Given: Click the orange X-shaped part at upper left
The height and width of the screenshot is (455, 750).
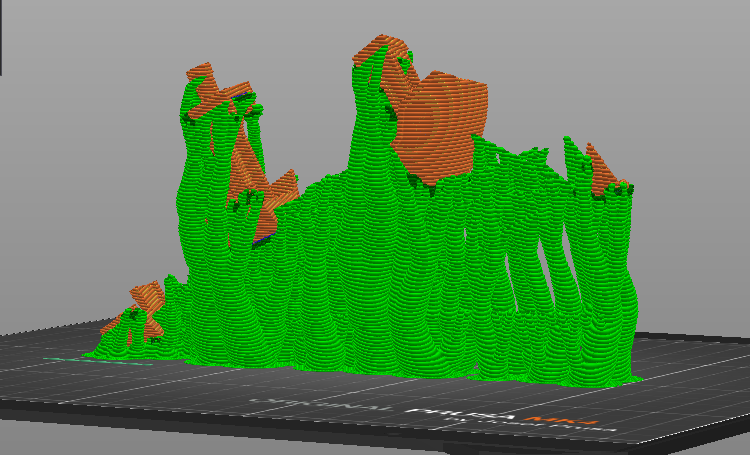Looking at the screenshot, I should coord(215,92).
